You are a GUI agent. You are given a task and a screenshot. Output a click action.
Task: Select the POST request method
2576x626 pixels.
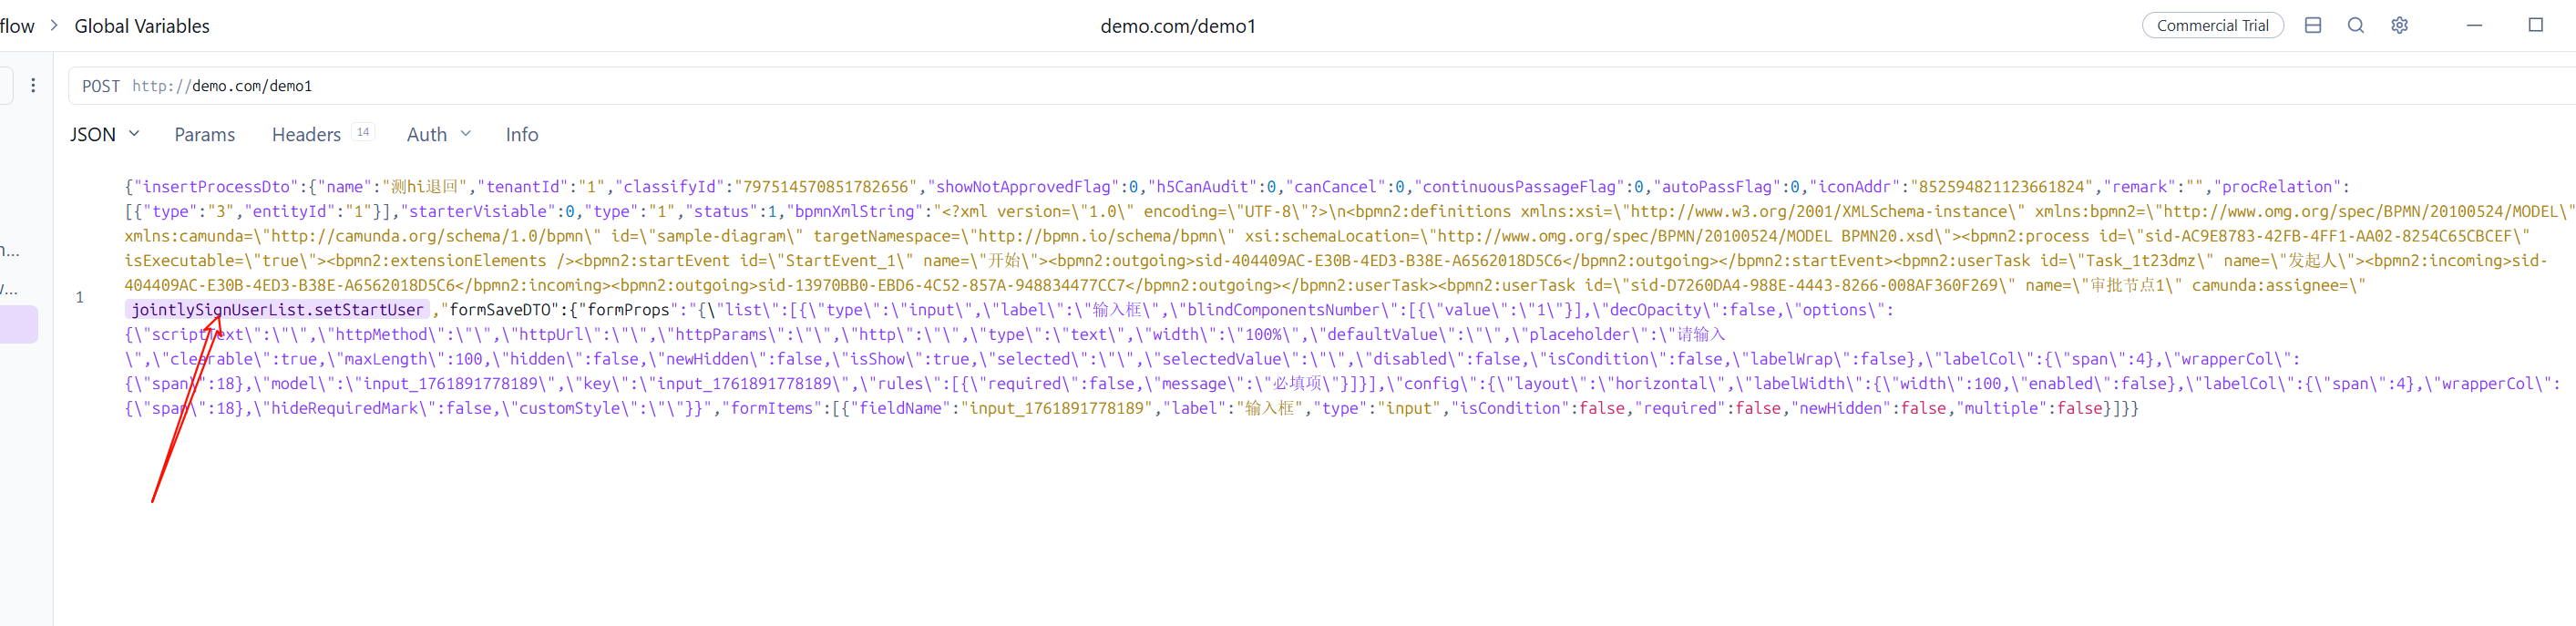point(100,87)
